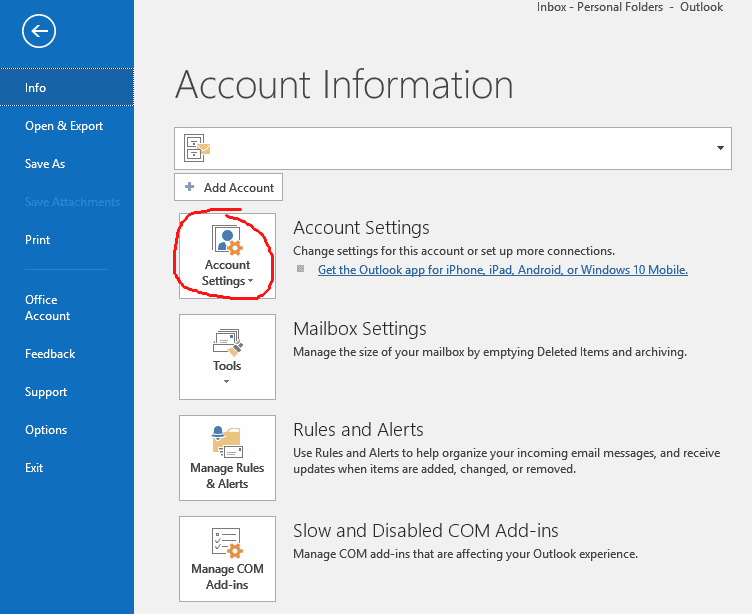This screenshot has height=614, width=752.
Task: Click 'Use Rules and Alerts to help organize' text
Action: pos(506,461)
